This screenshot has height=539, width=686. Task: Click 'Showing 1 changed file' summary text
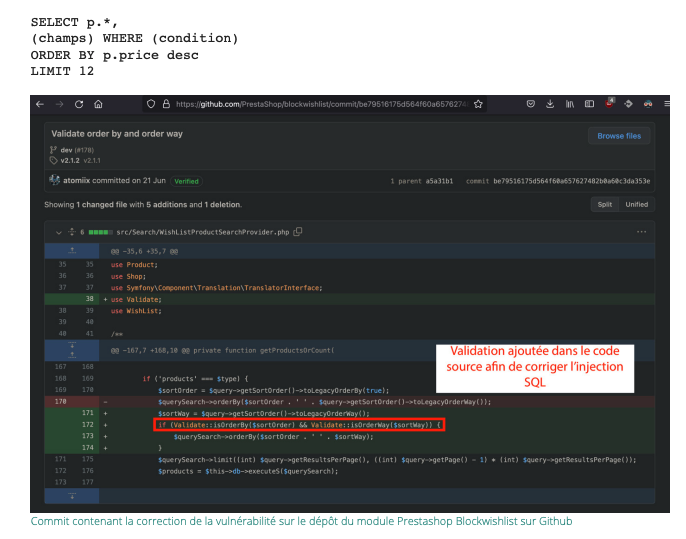click(143, 205)
